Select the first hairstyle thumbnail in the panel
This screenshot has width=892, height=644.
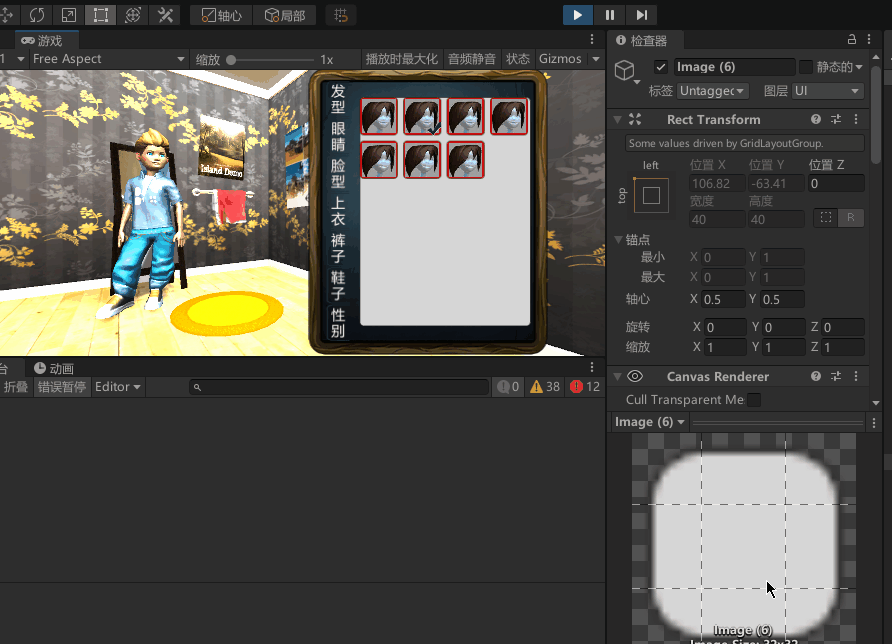[379, 116]
